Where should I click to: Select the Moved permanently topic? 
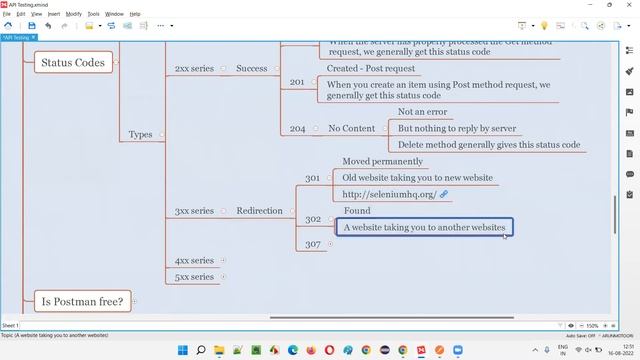click(382, 161)
